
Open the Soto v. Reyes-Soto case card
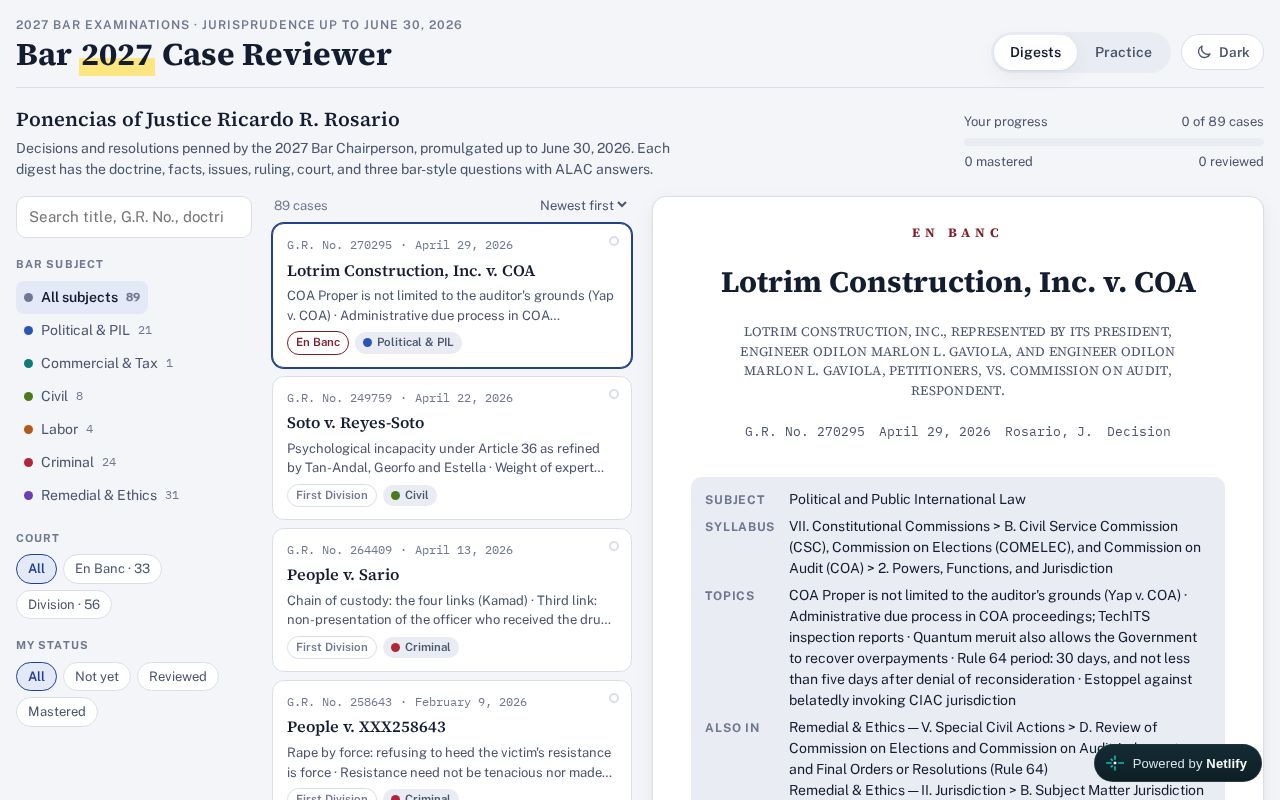[x=452, y=448]
